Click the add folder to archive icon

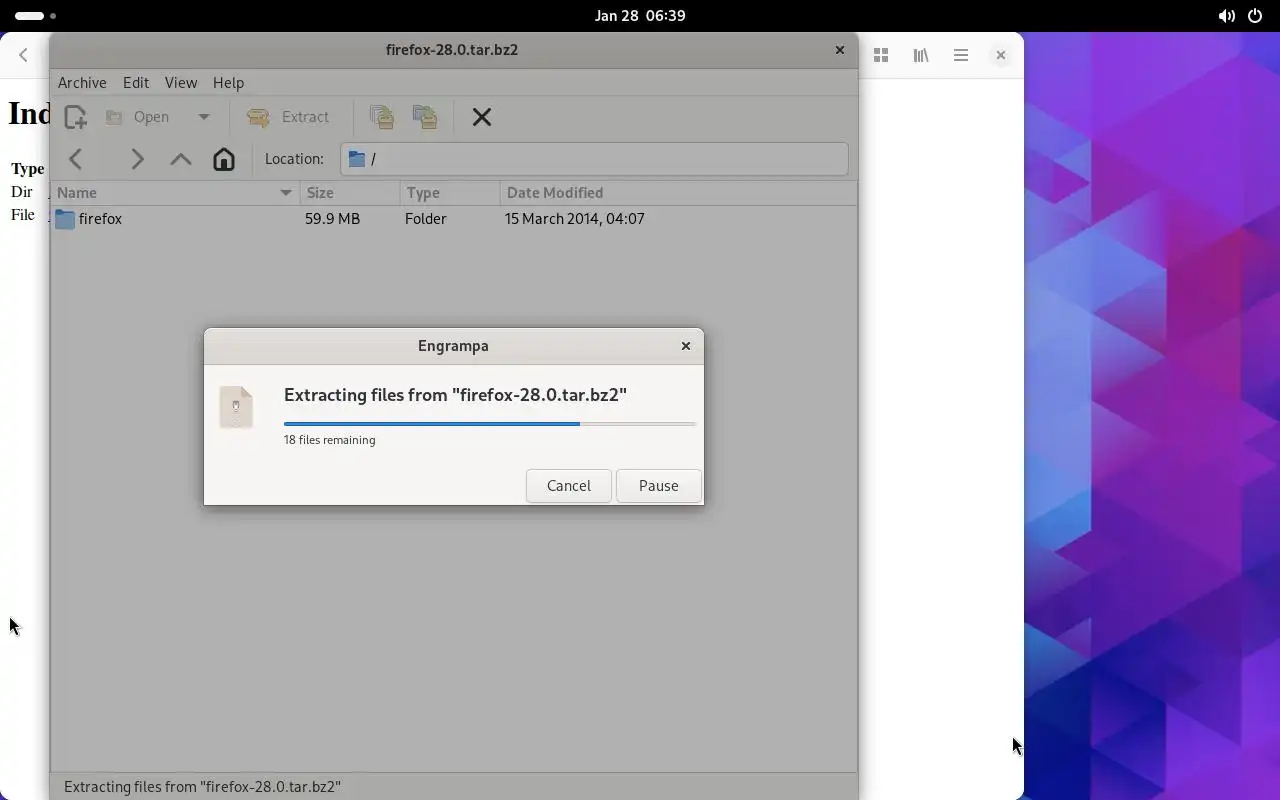point(425,117)
